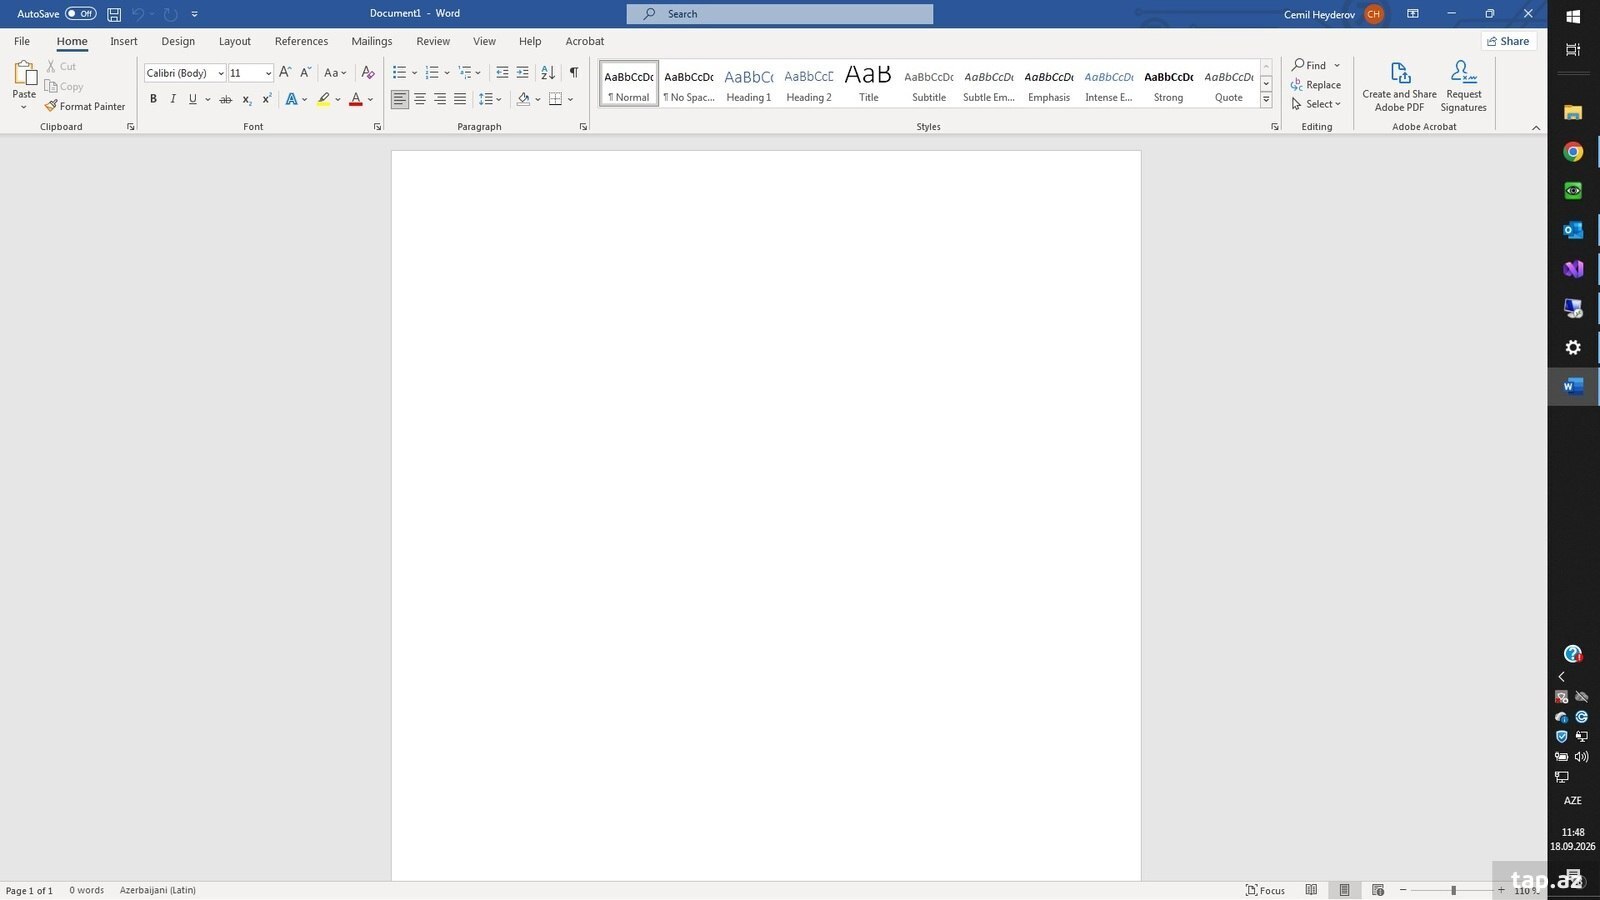This screenshot has width=1600, height=900.
Task: Toggle Print Layout view button
Action: pos(1344,890)
